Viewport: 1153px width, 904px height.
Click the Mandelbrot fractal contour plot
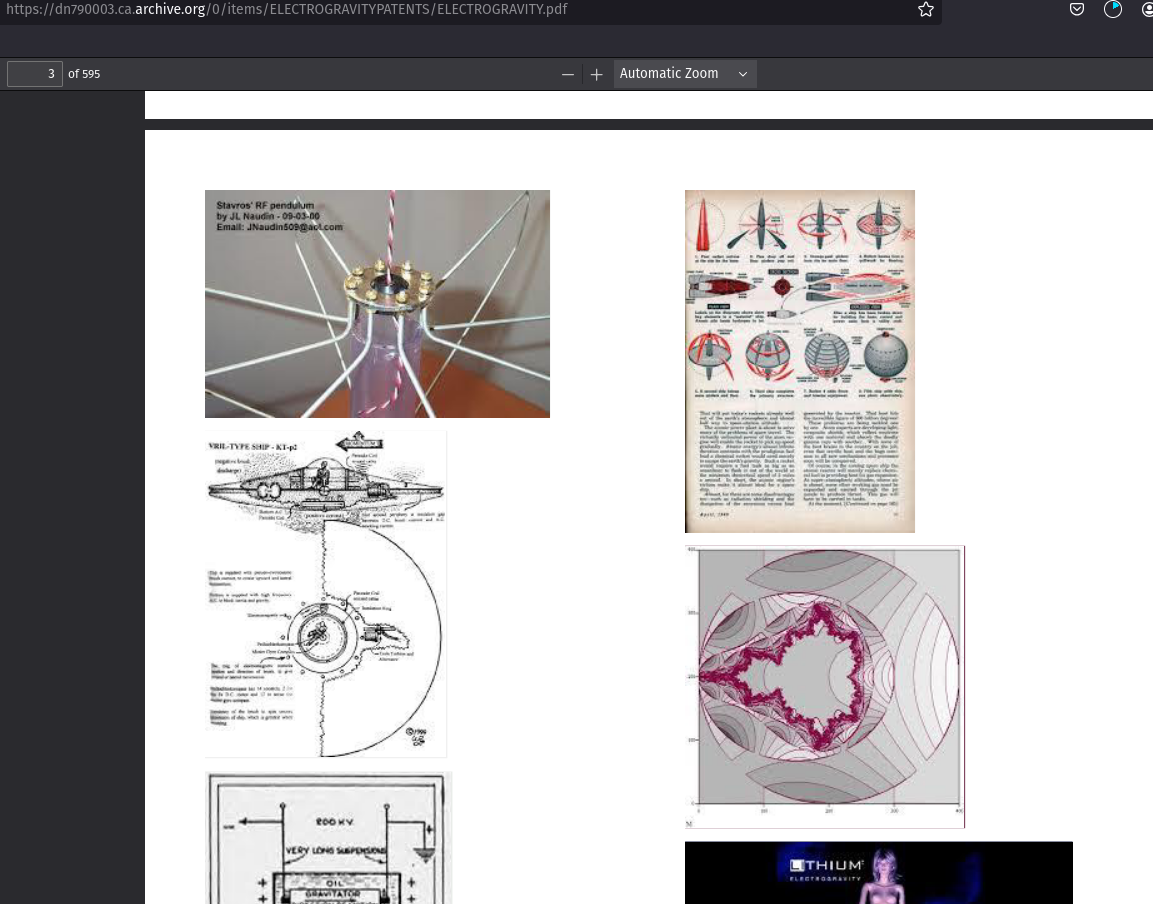pos(824,687)
